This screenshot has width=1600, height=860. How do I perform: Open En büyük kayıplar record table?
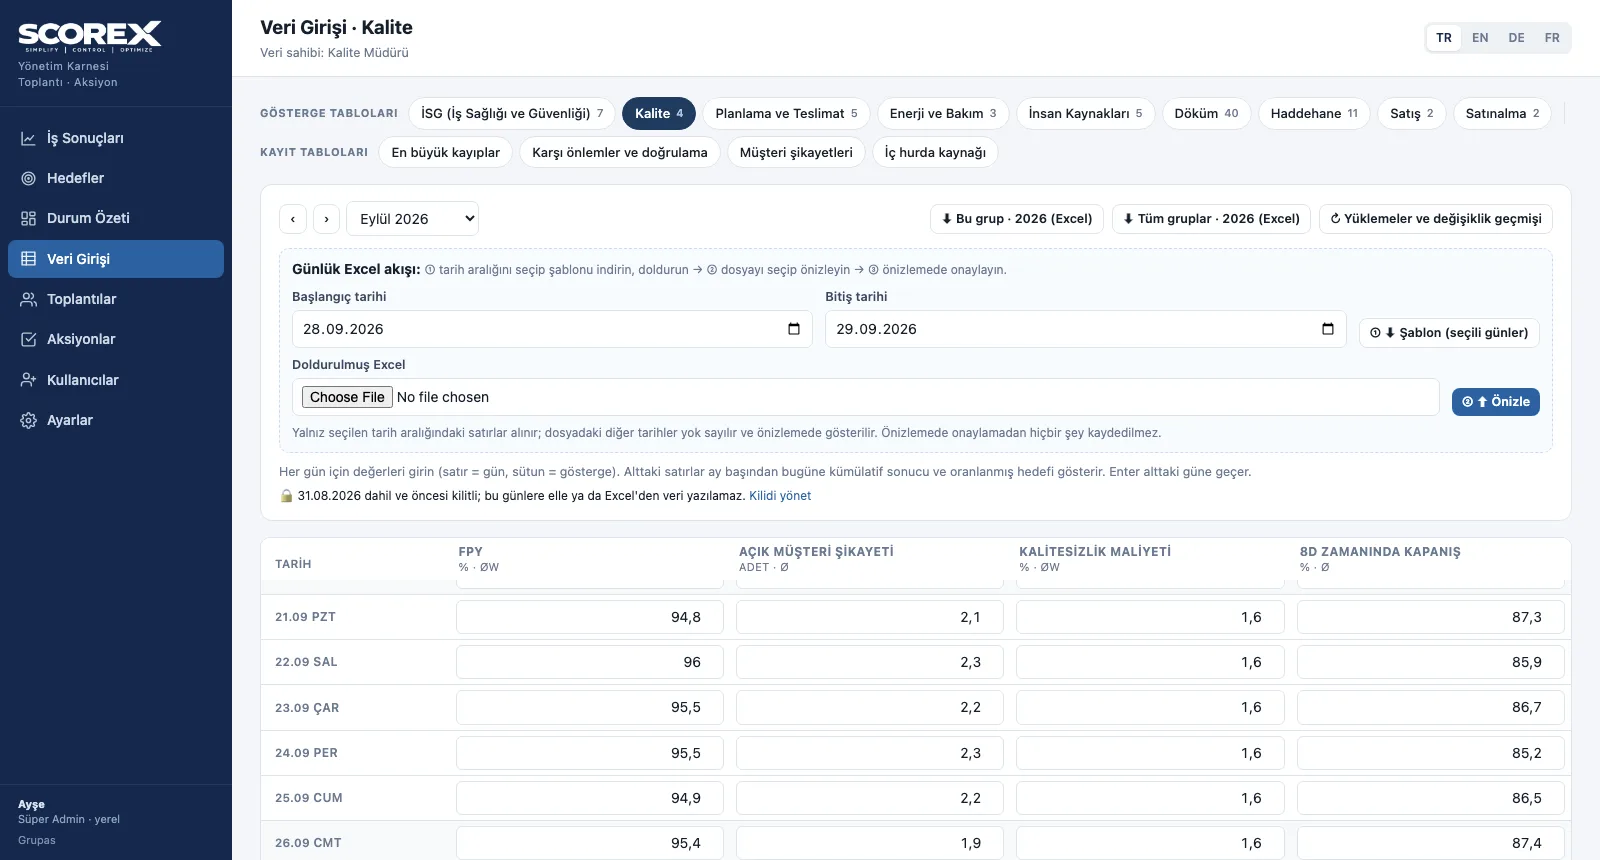[446, 152]
